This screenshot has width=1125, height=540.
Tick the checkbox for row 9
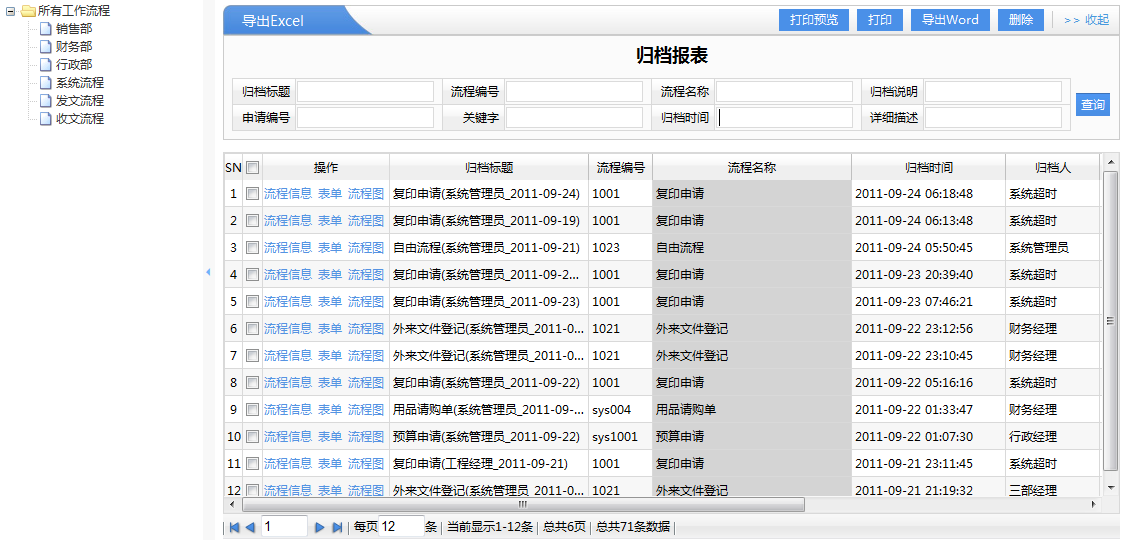point(253,410)
